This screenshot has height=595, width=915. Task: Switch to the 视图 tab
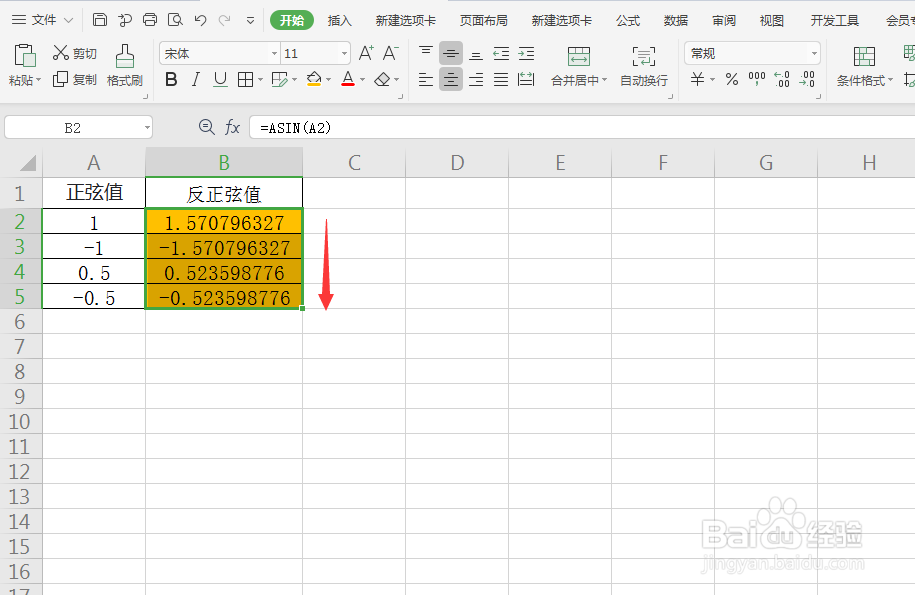771,21
